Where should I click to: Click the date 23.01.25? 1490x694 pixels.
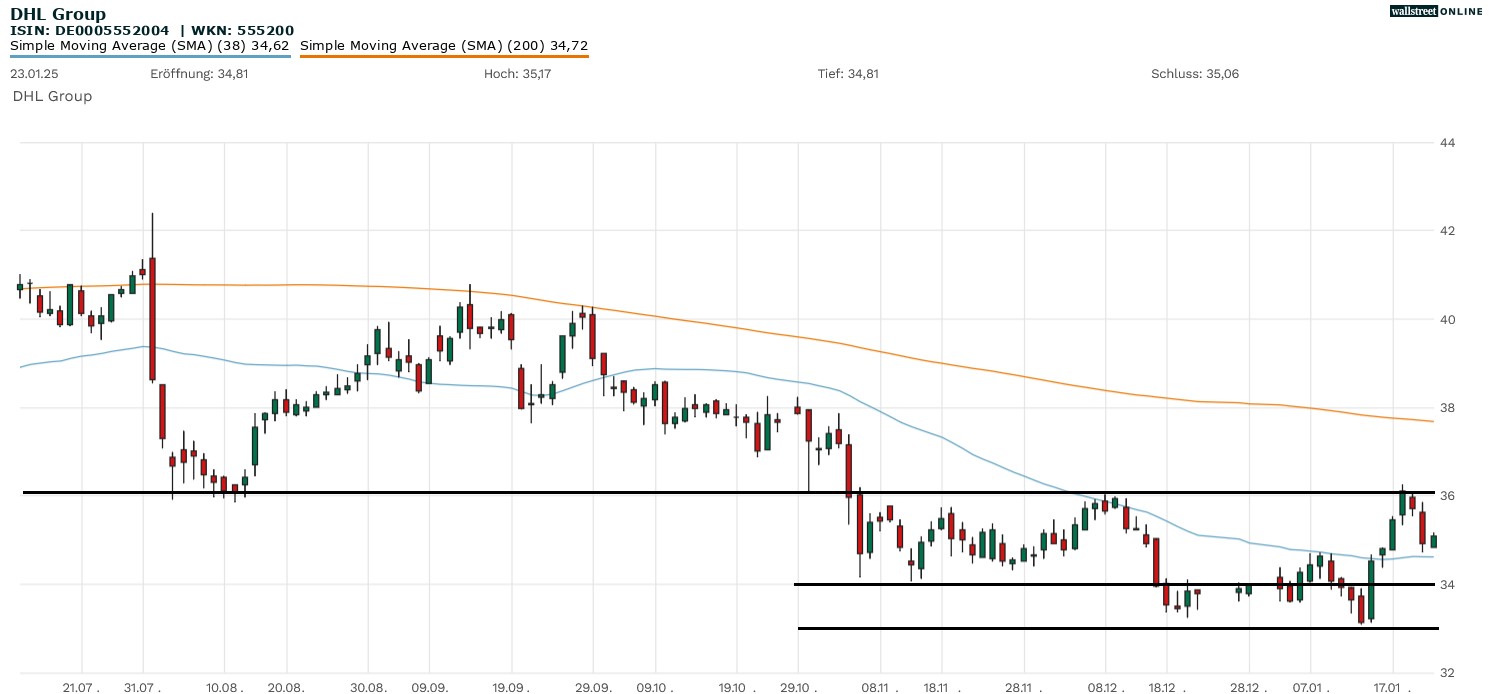click(33, 74)
